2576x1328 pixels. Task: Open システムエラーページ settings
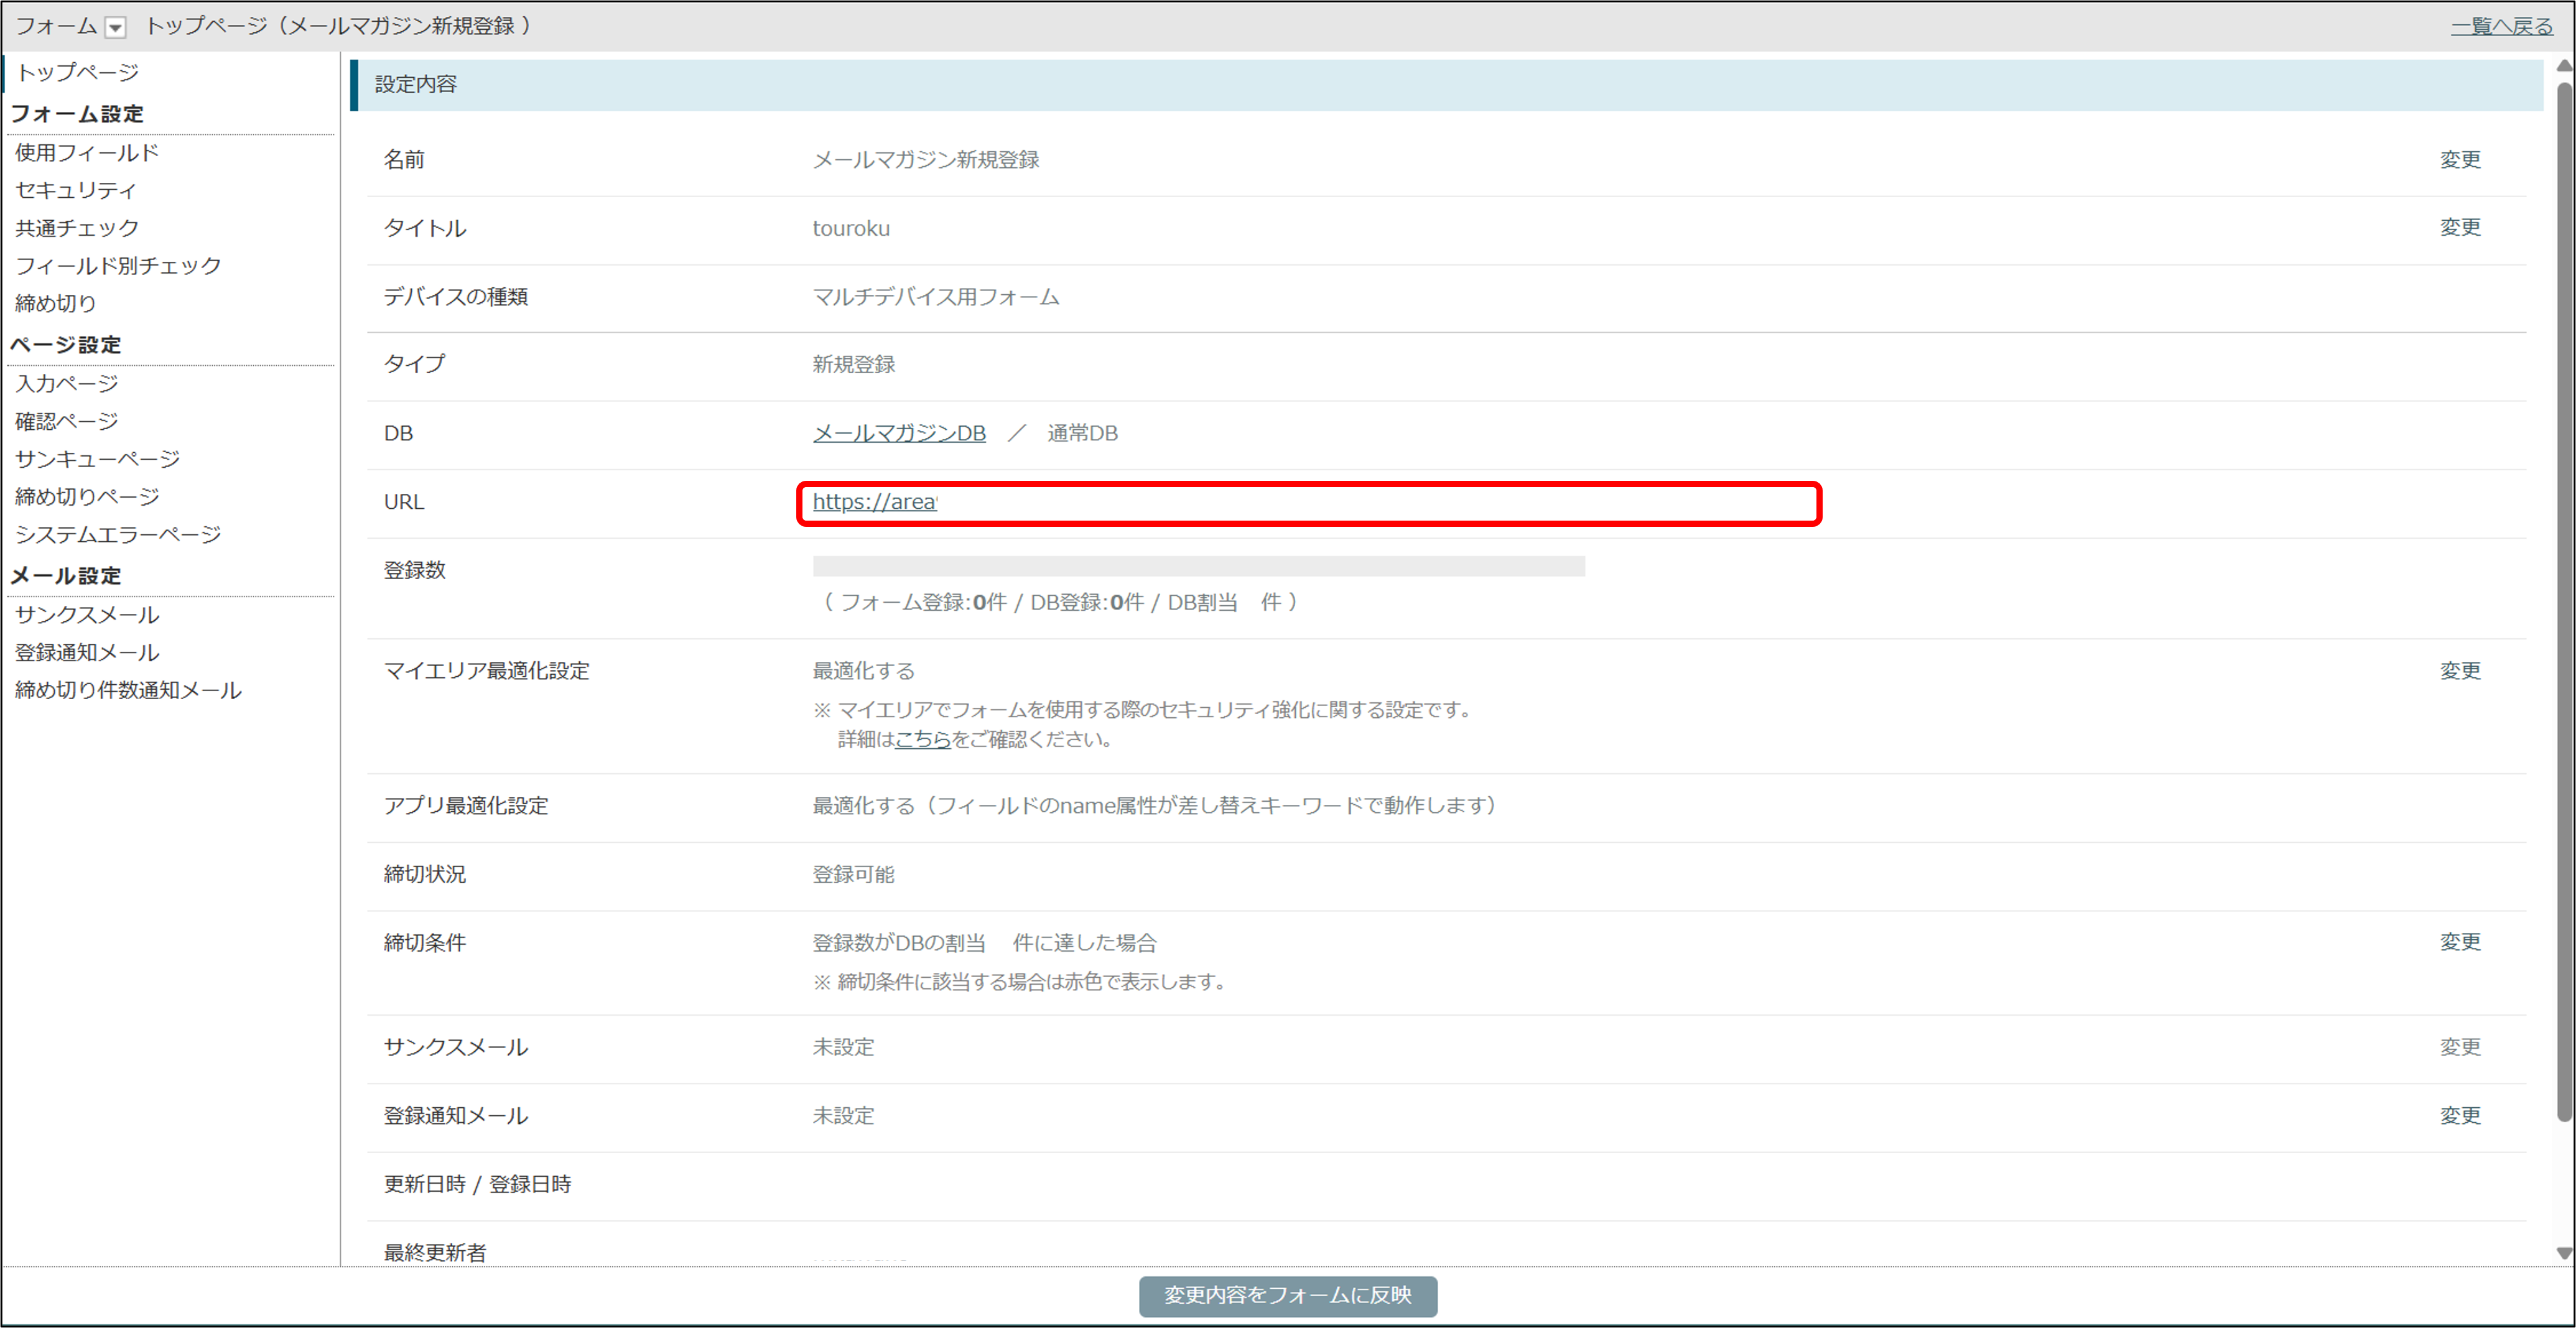coord(118,534)
